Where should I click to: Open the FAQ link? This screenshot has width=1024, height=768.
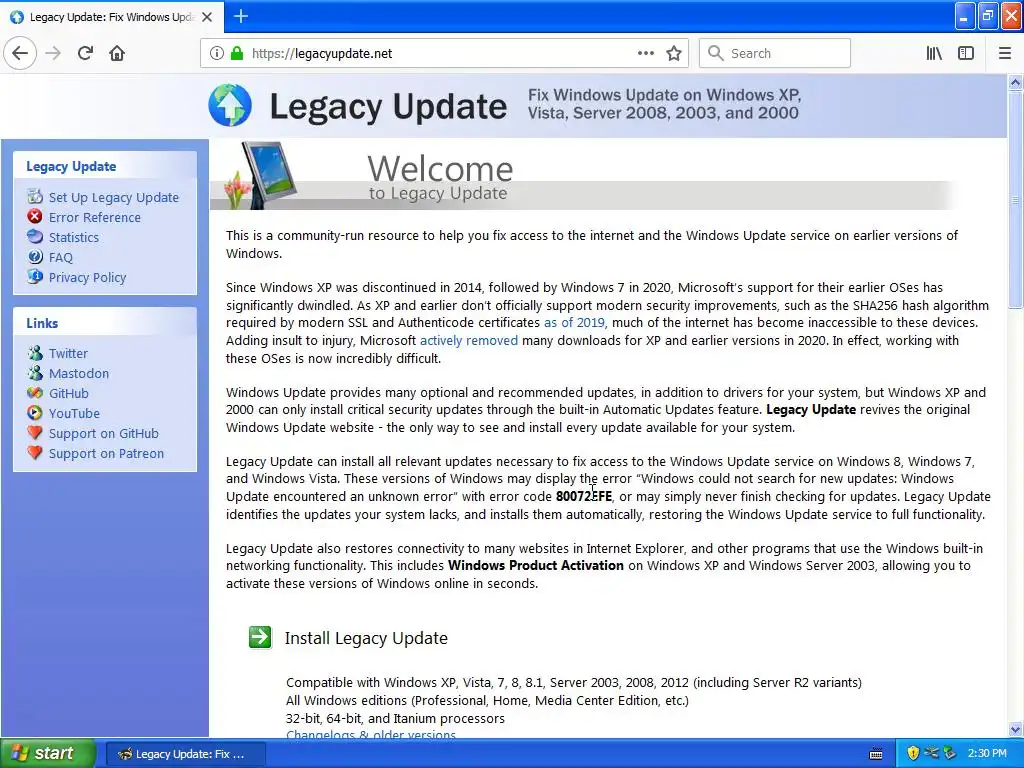61,257
